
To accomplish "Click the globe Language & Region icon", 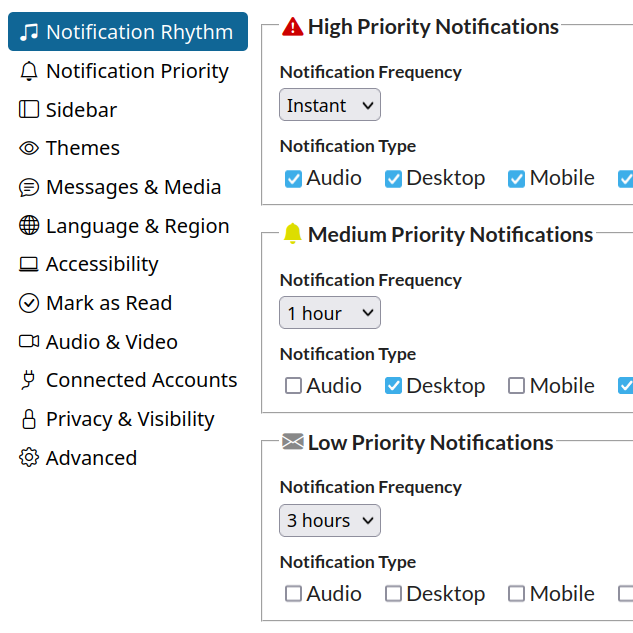I will pyautogui.click(x=29, y=226).
